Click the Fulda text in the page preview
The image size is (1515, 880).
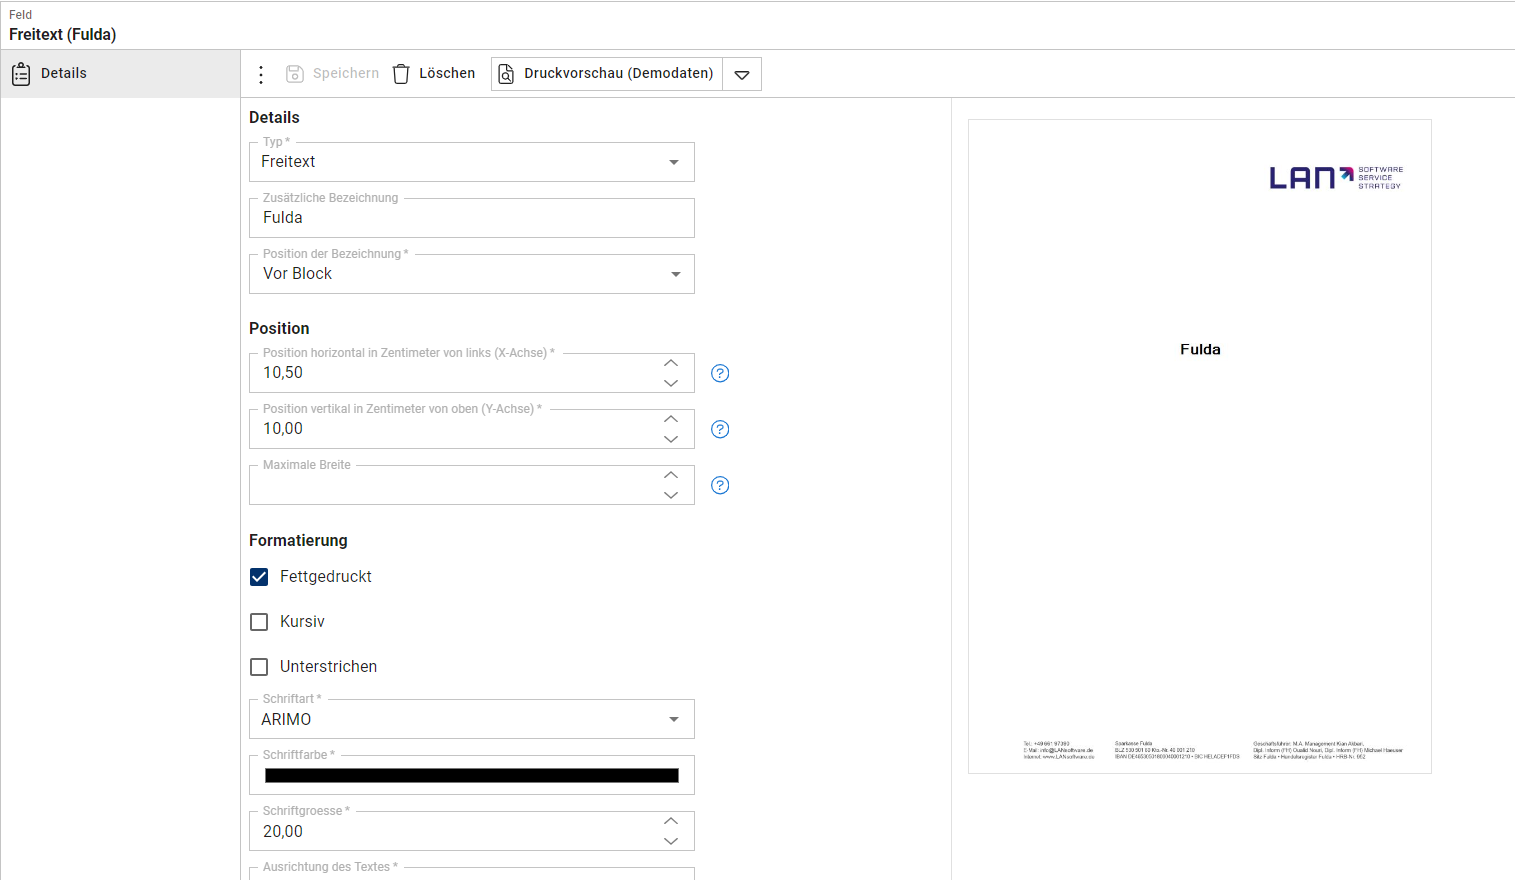point(1200,349)
